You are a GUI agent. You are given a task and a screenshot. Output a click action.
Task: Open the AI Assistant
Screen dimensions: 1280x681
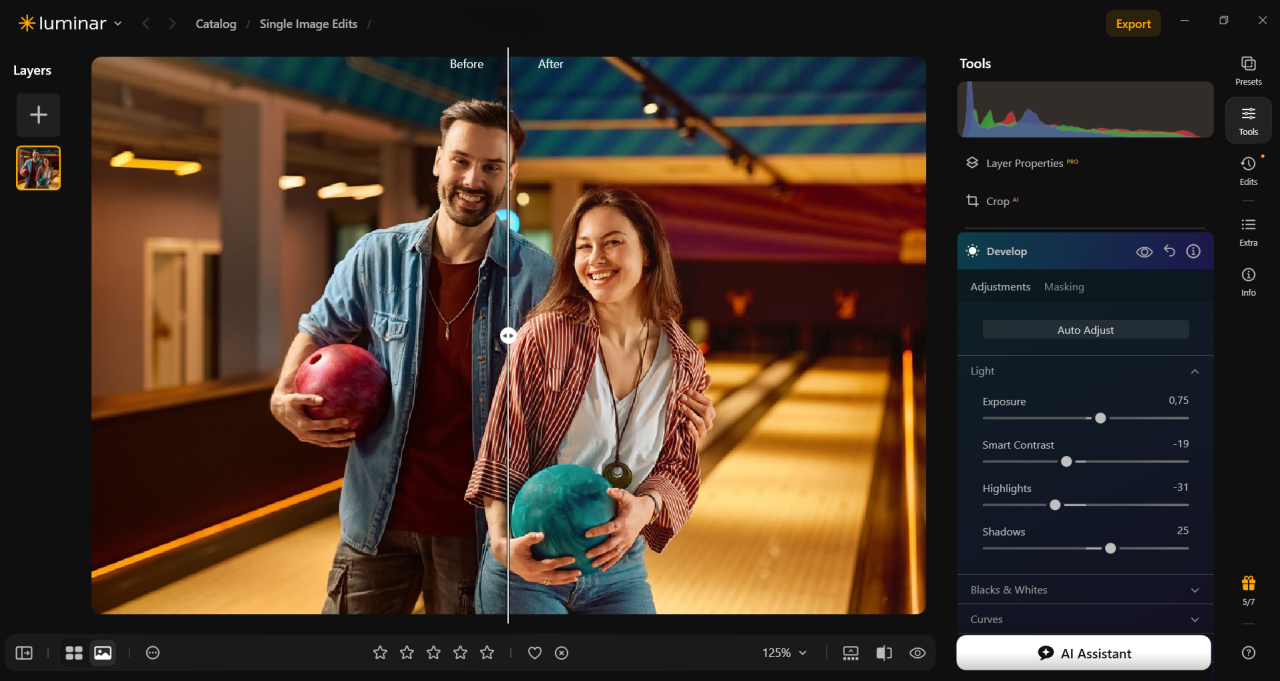point(1084,653)
